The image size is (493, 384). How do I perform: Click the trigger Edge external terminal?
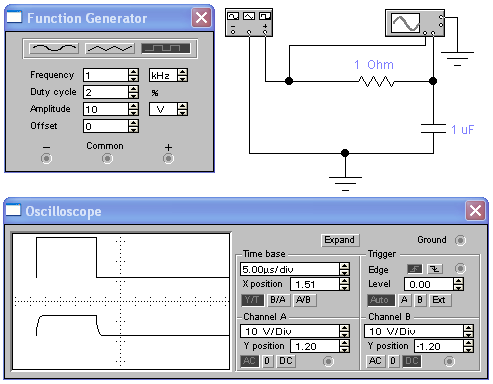pos(460,268)
